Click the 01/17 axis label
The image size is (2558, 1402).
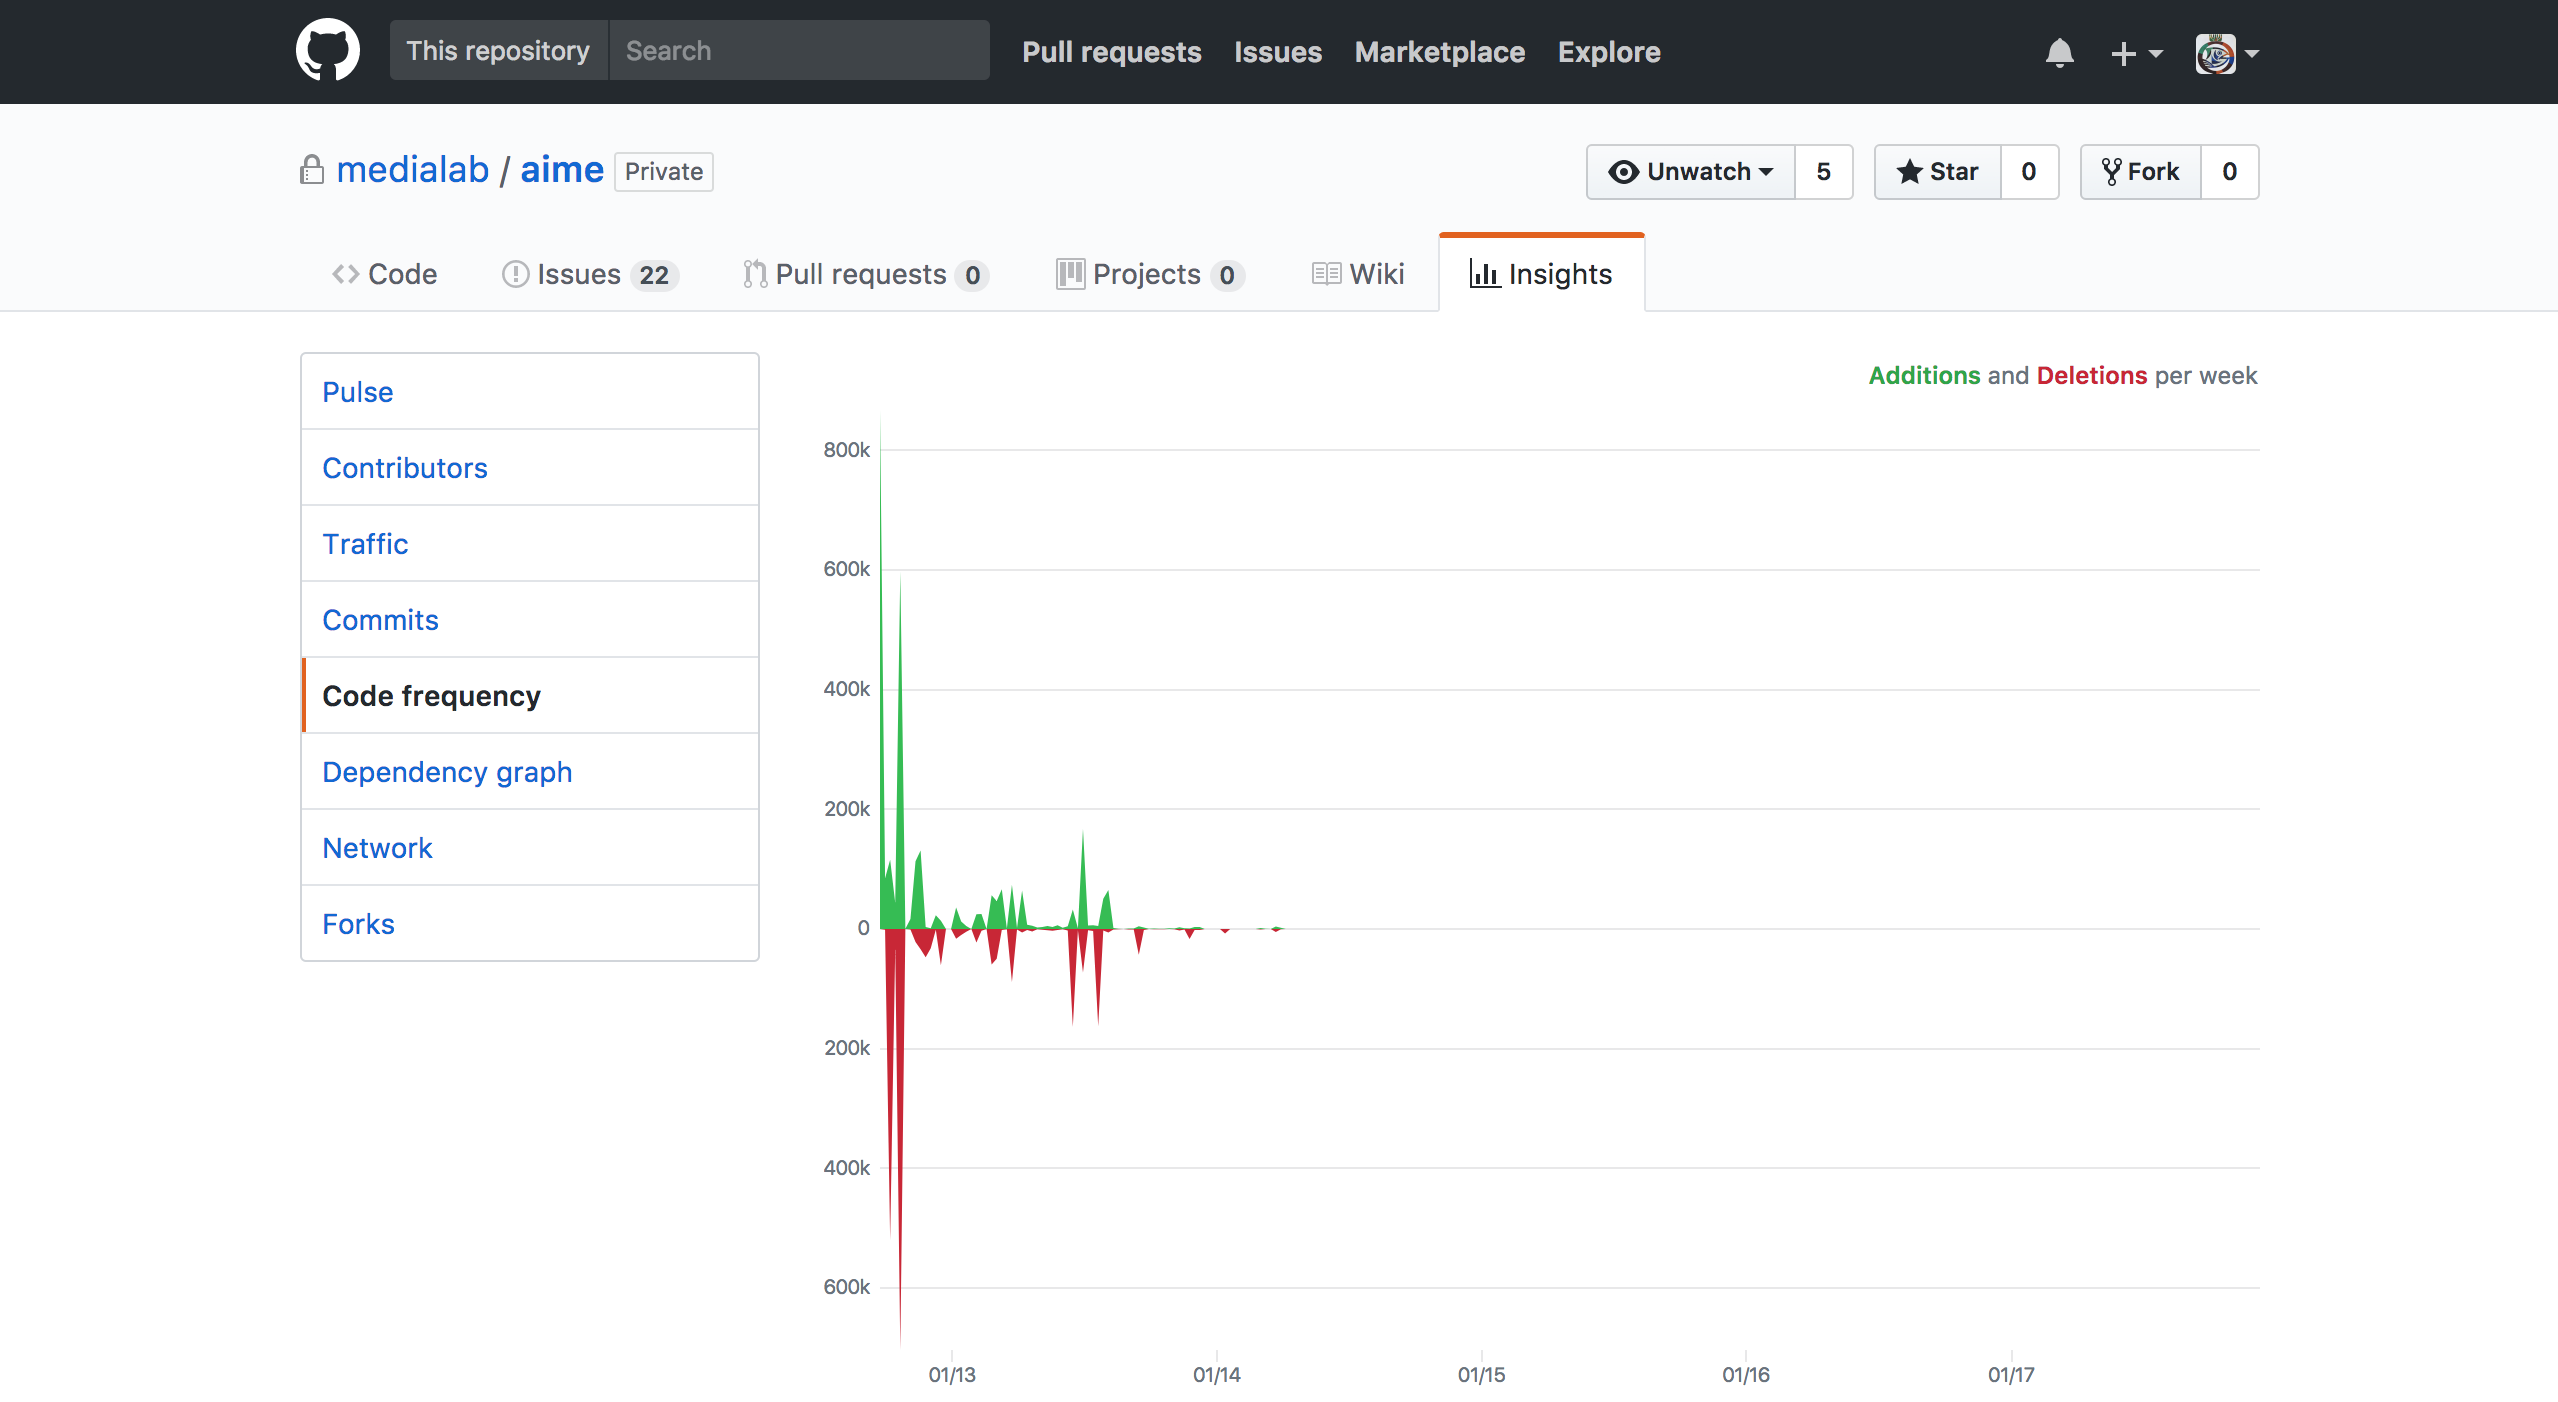click(2011, 1375)
